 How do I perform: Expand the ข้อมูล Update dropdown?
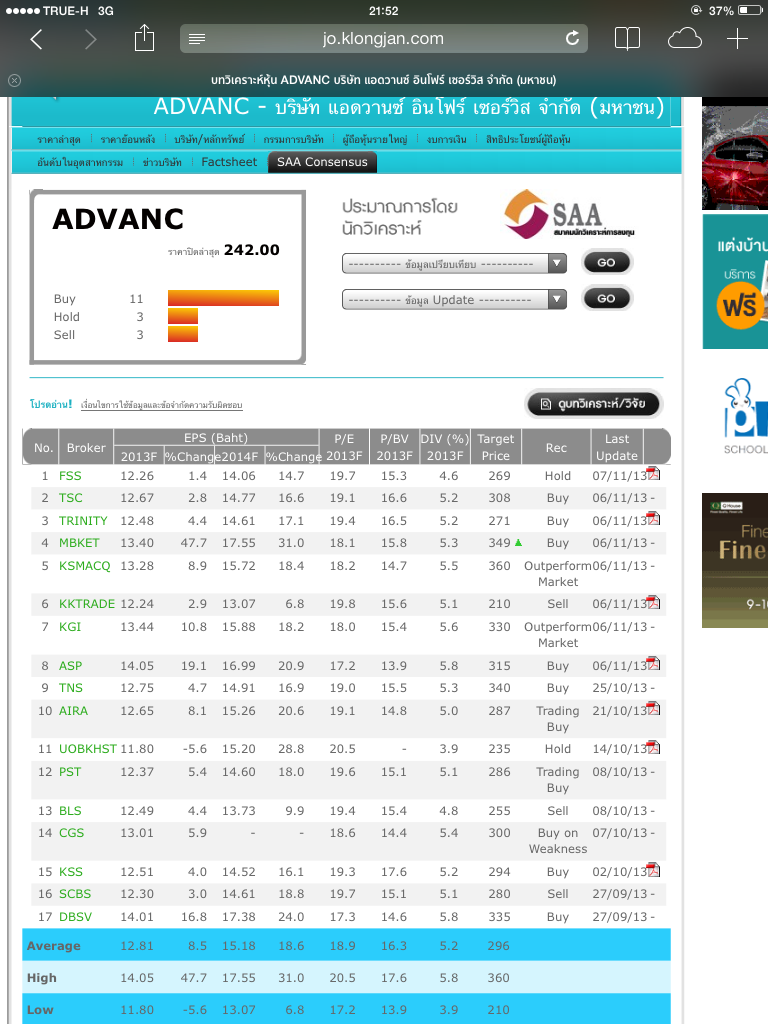pyautogui.click(x=454, y=300)
